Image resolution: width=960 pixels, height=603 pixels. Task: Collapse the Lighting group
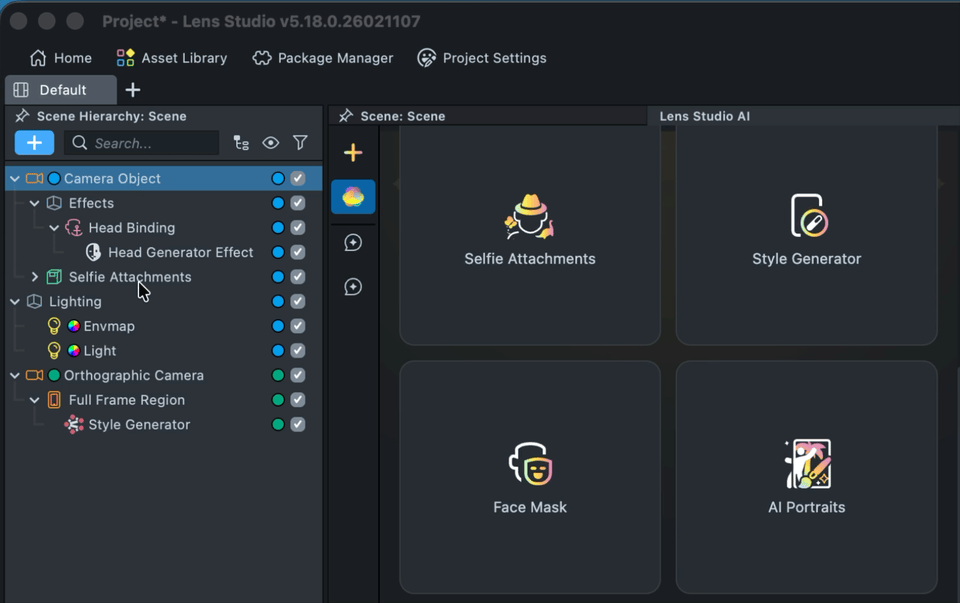pos(15,302)
